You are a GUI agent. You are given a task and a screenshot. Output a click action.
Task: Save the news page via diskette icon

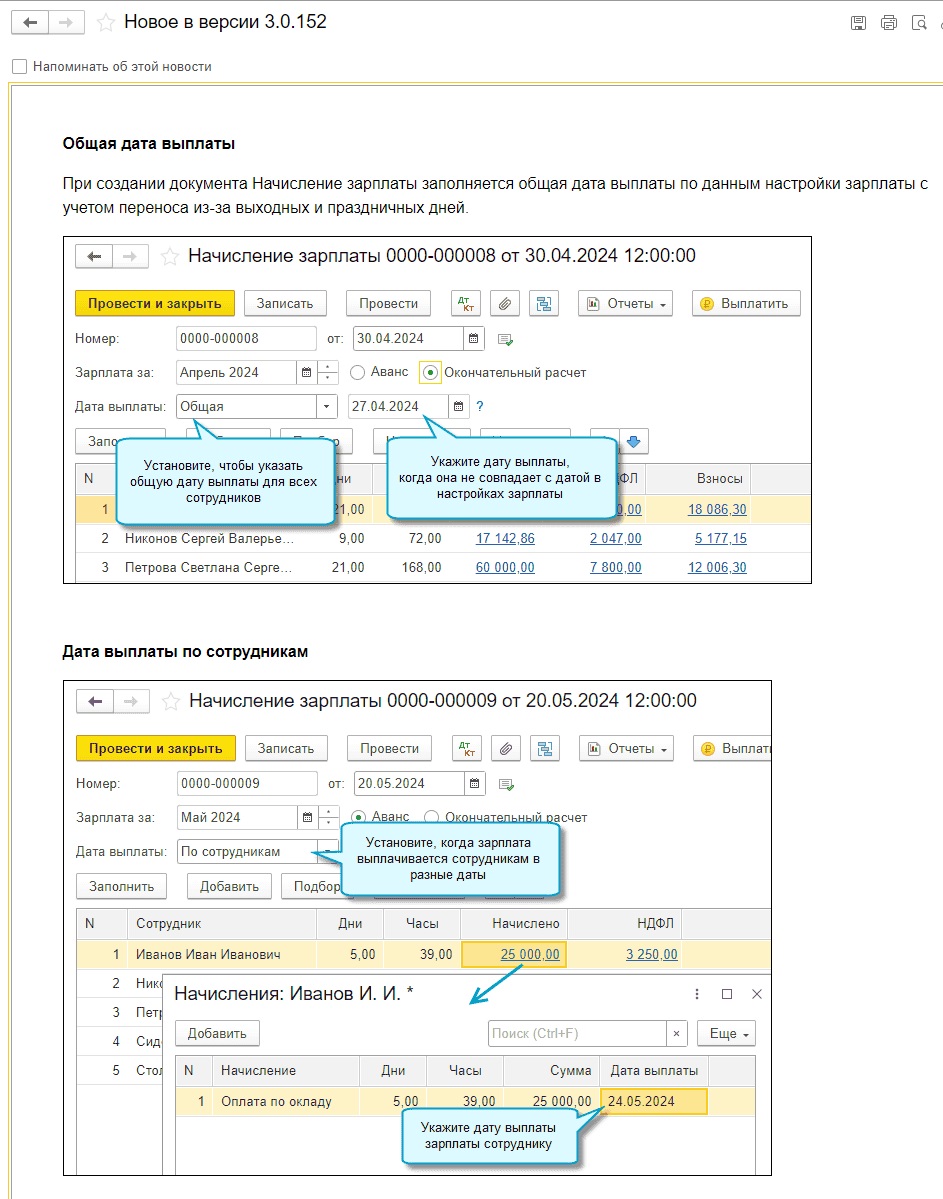coord(858,23)
